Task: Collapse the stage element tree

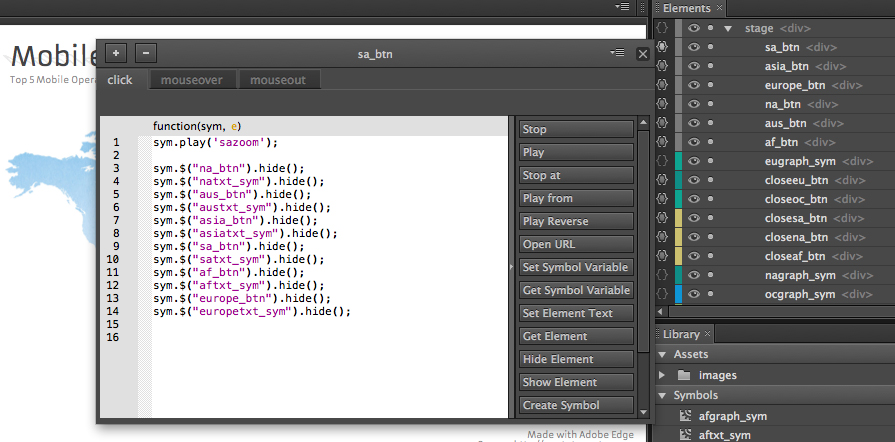Action: pos(728,28)
